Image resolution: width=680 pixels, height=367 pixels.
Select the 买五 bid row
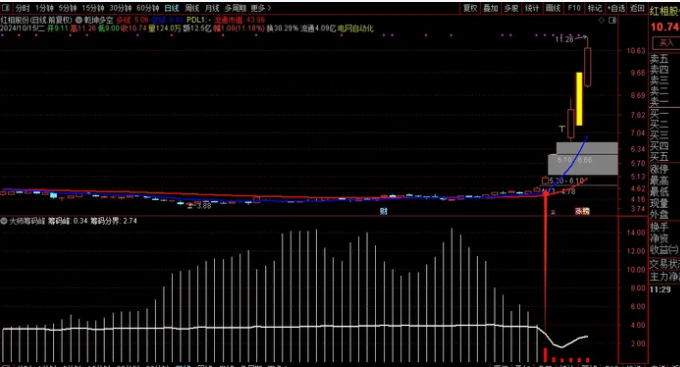pyautogui.click(x=659, y=157)
